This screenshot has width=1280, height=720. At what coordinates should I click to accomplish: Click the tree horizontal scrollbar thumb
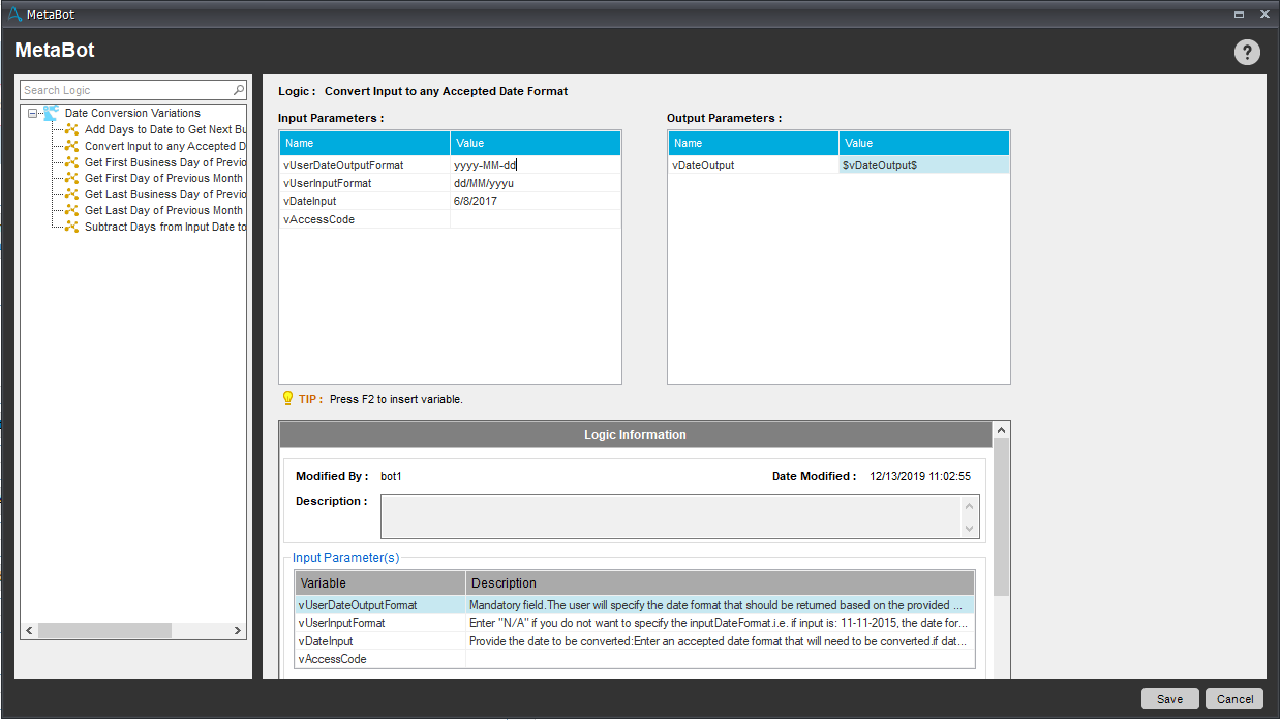point(104,631)
